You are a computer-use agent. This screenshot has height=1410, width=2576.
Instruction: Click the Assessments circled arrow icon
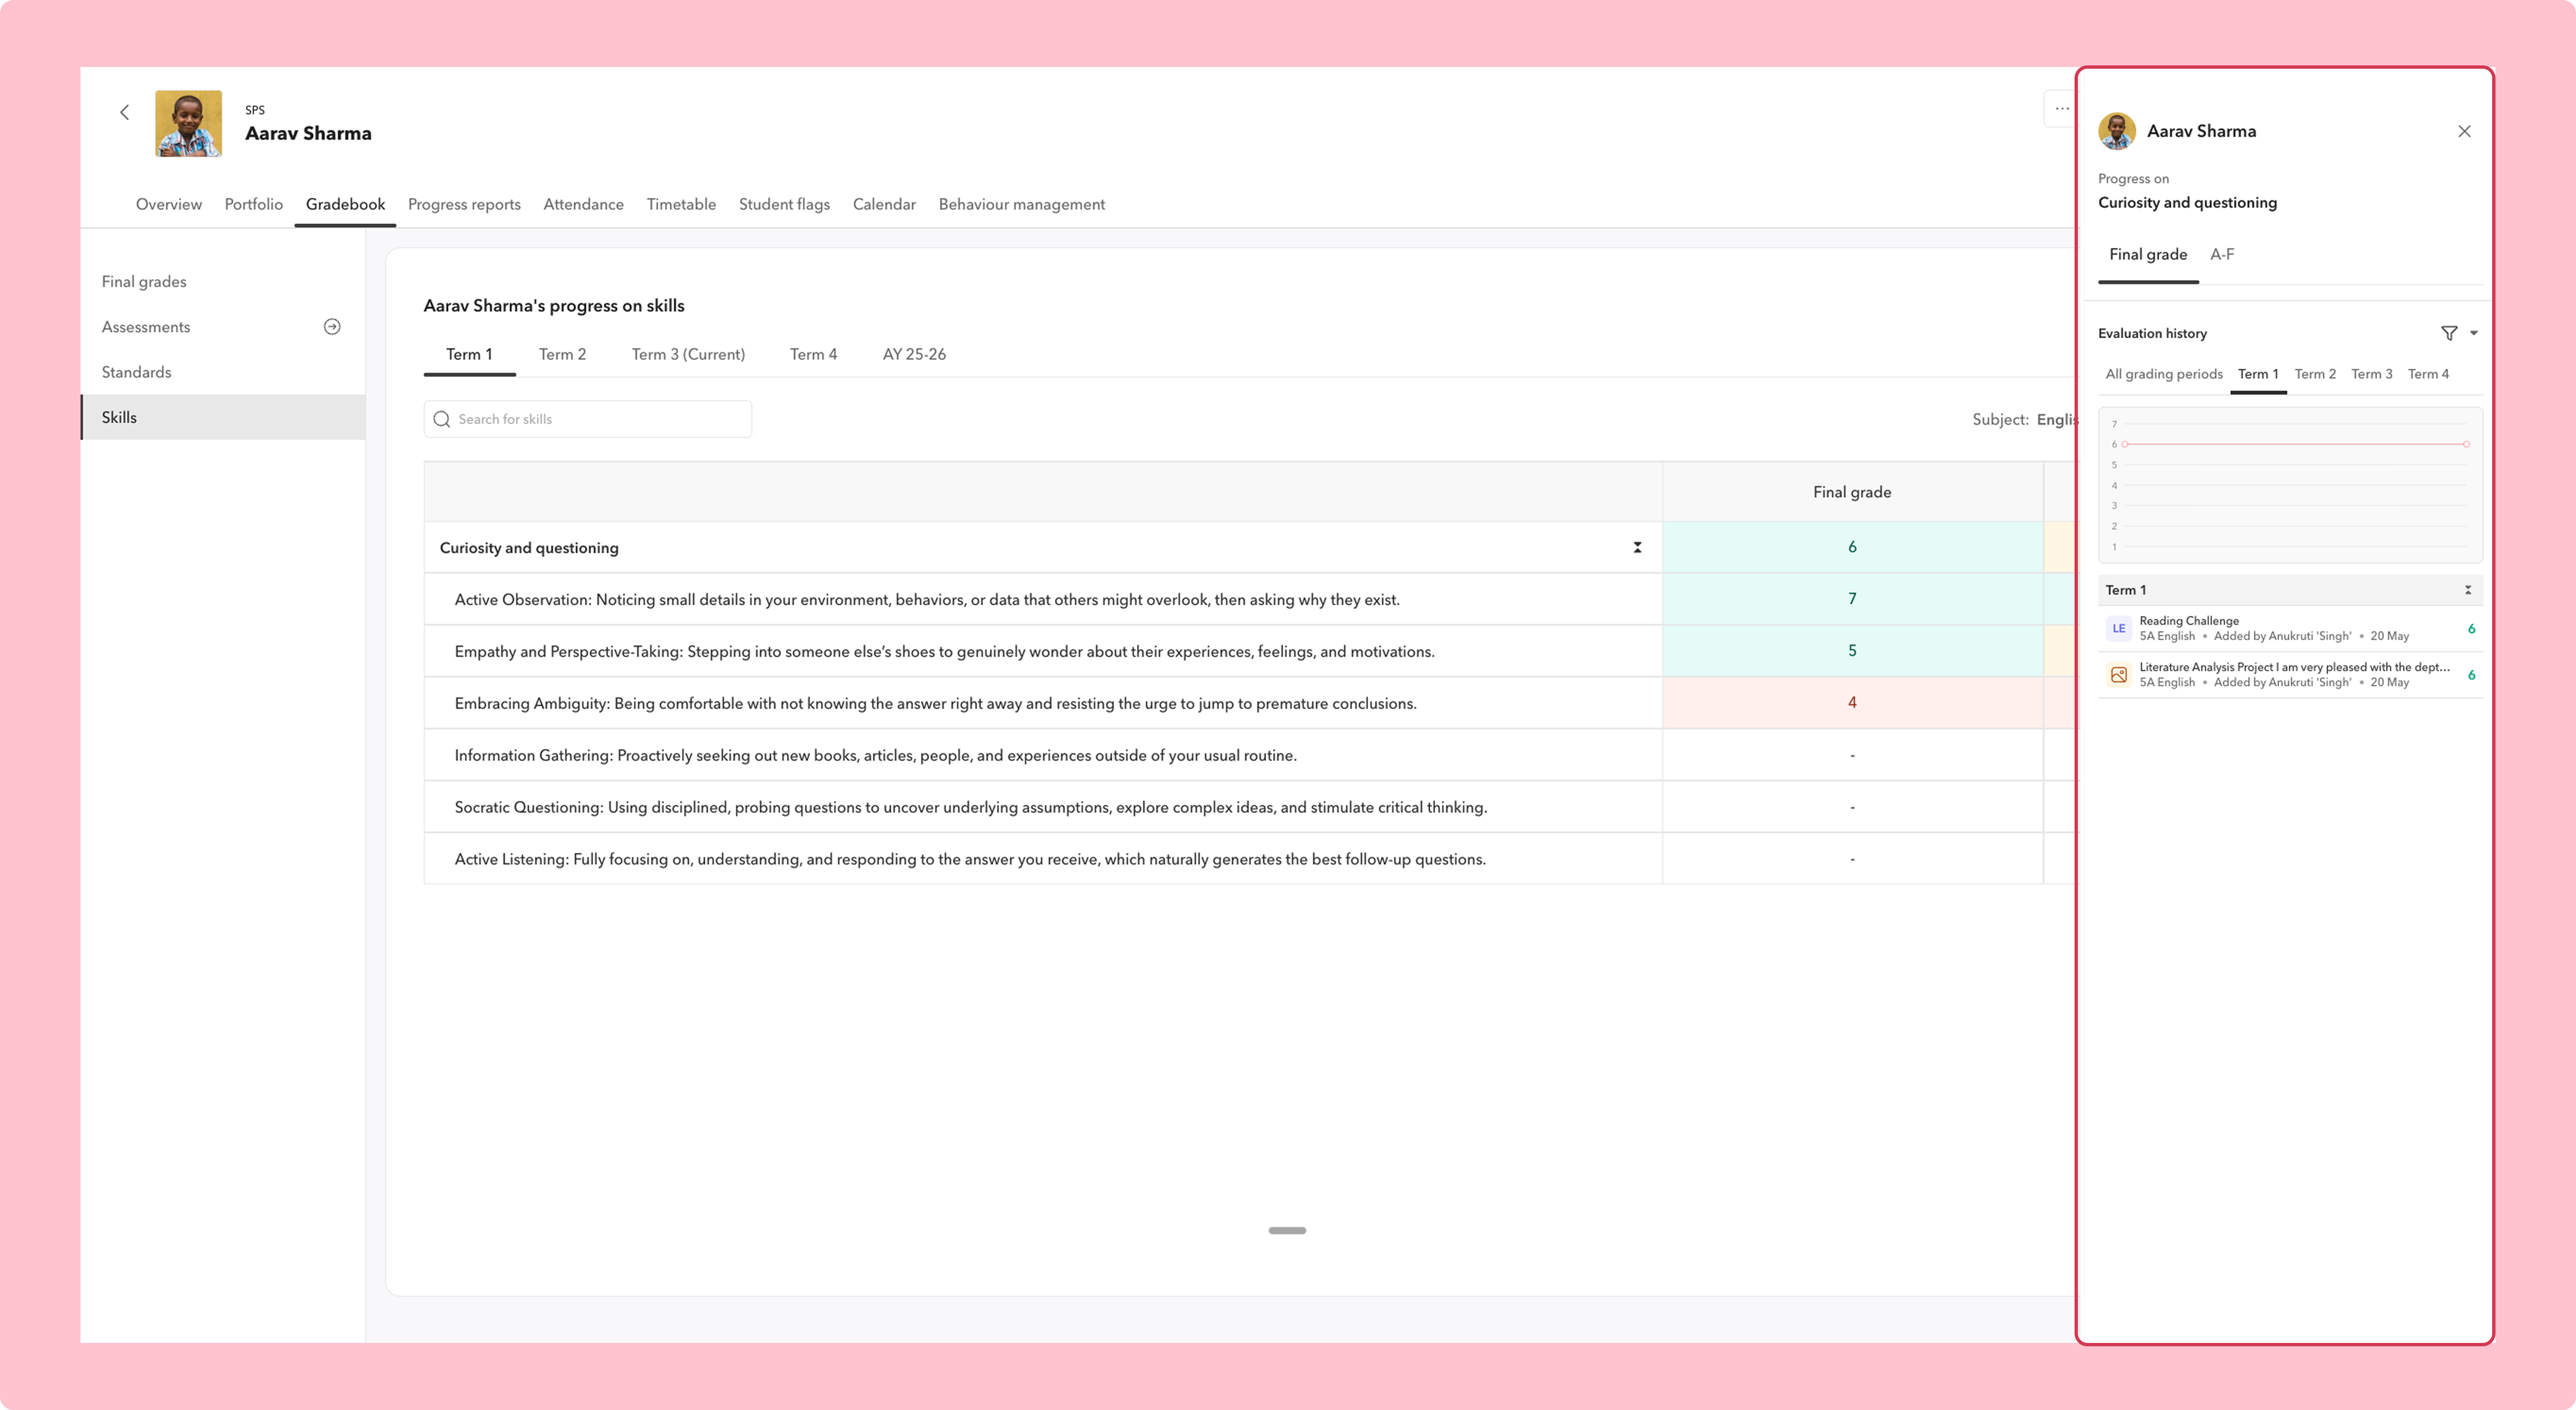332,327
